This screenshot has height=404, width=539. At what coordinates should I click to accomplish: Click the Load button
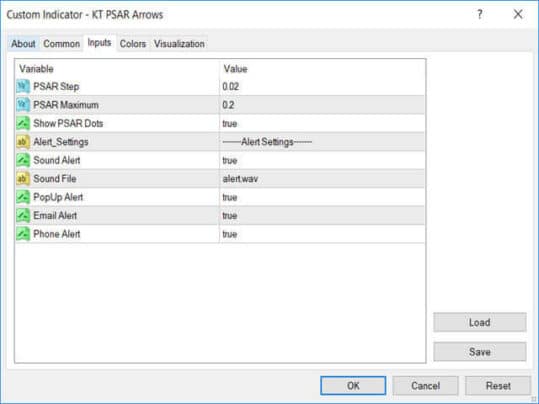[480, 322]
